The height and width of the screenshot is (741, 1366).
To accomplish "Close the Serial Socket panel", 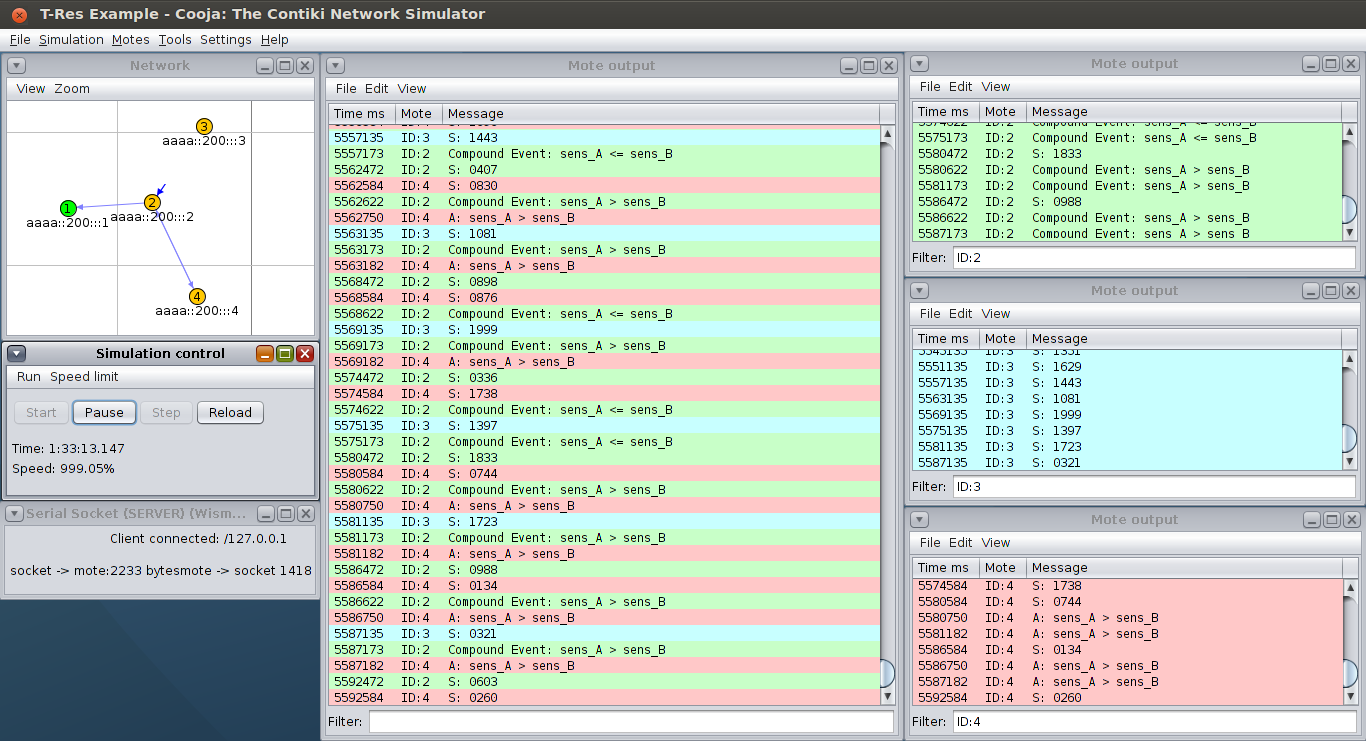I will (305, 513).
